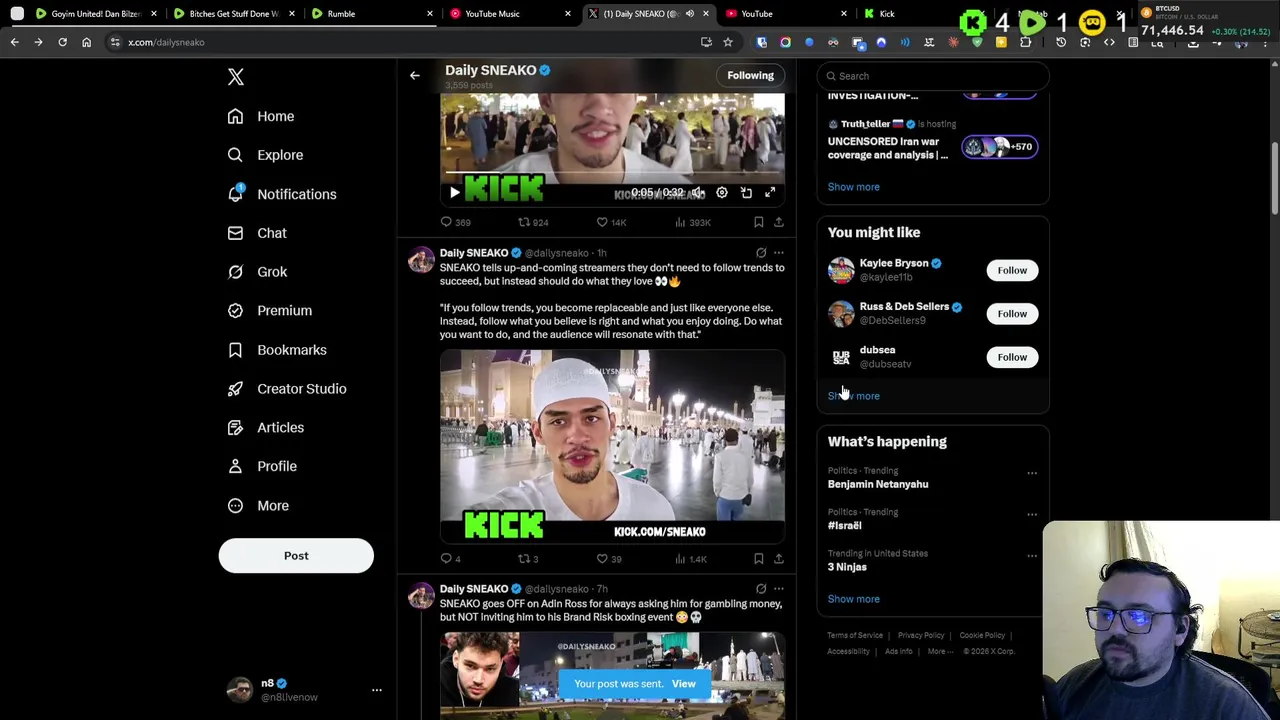The image size is (1280, 720).
Task: Show more under live Spaces list
Action: pyautogui.click(x=853, y=187)
